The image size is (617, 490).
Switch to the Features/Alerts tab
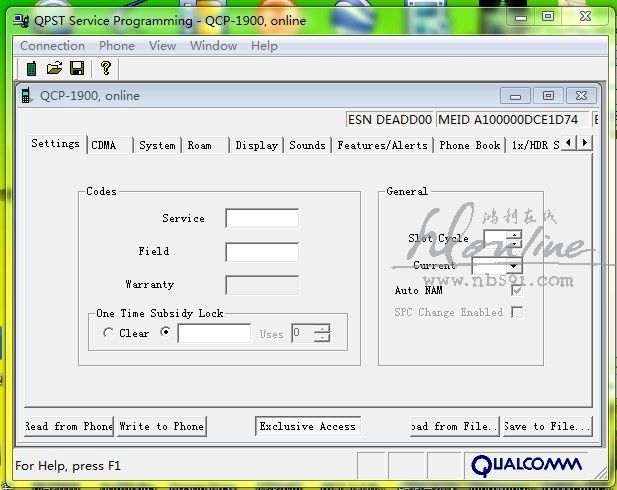click(382, 145)
